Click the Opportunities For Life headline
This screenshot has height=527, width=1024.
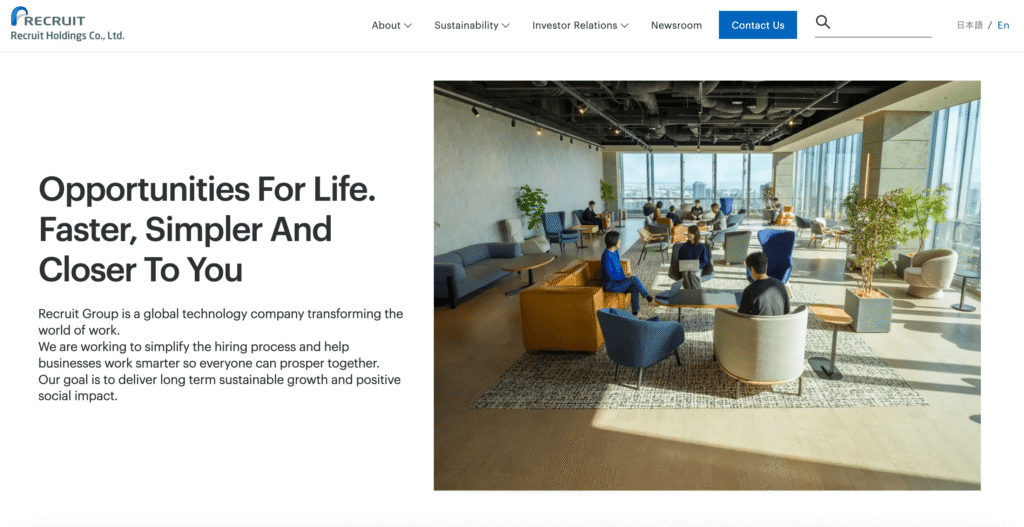[x=207, y=189]
